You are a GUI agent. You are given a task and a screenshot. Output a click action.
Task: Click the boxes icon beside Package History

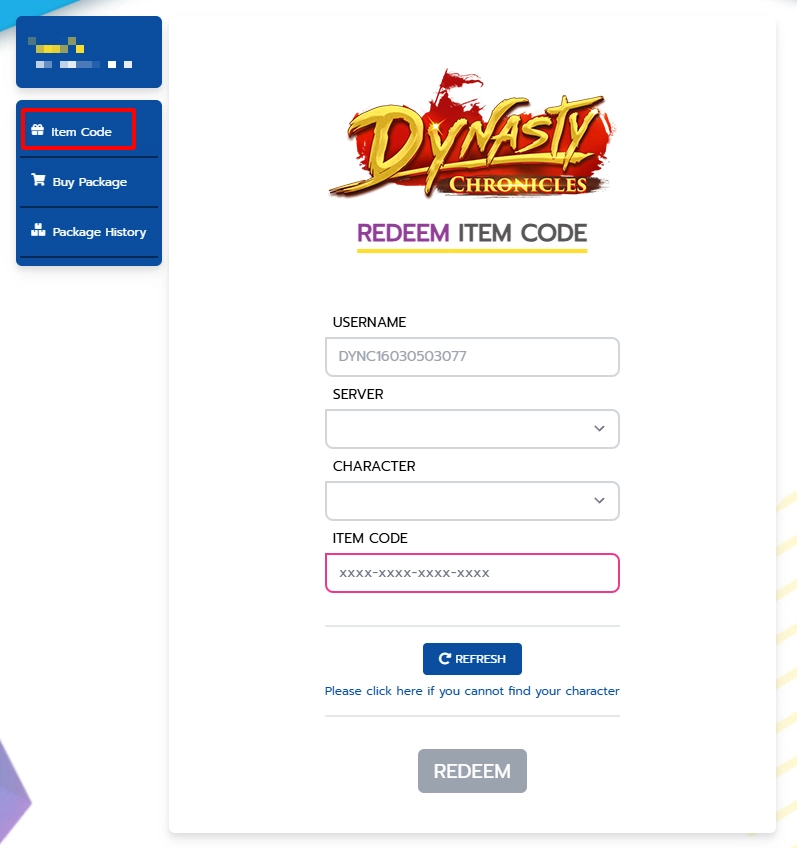pyautogui.click(x=38, y=230)
